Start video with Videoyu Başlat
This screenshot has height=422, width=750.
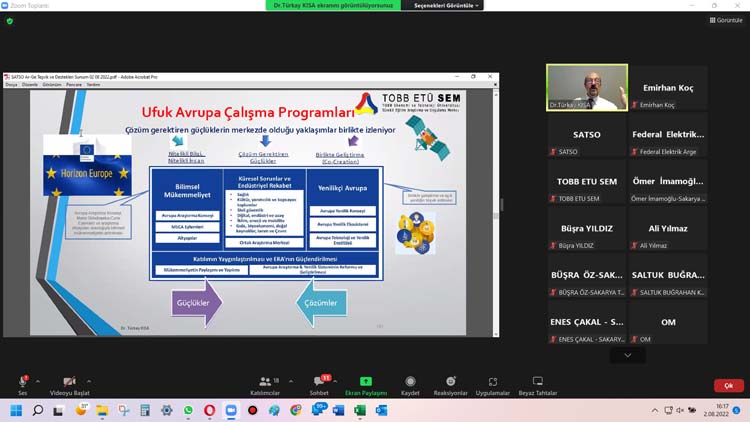point(69,383)
